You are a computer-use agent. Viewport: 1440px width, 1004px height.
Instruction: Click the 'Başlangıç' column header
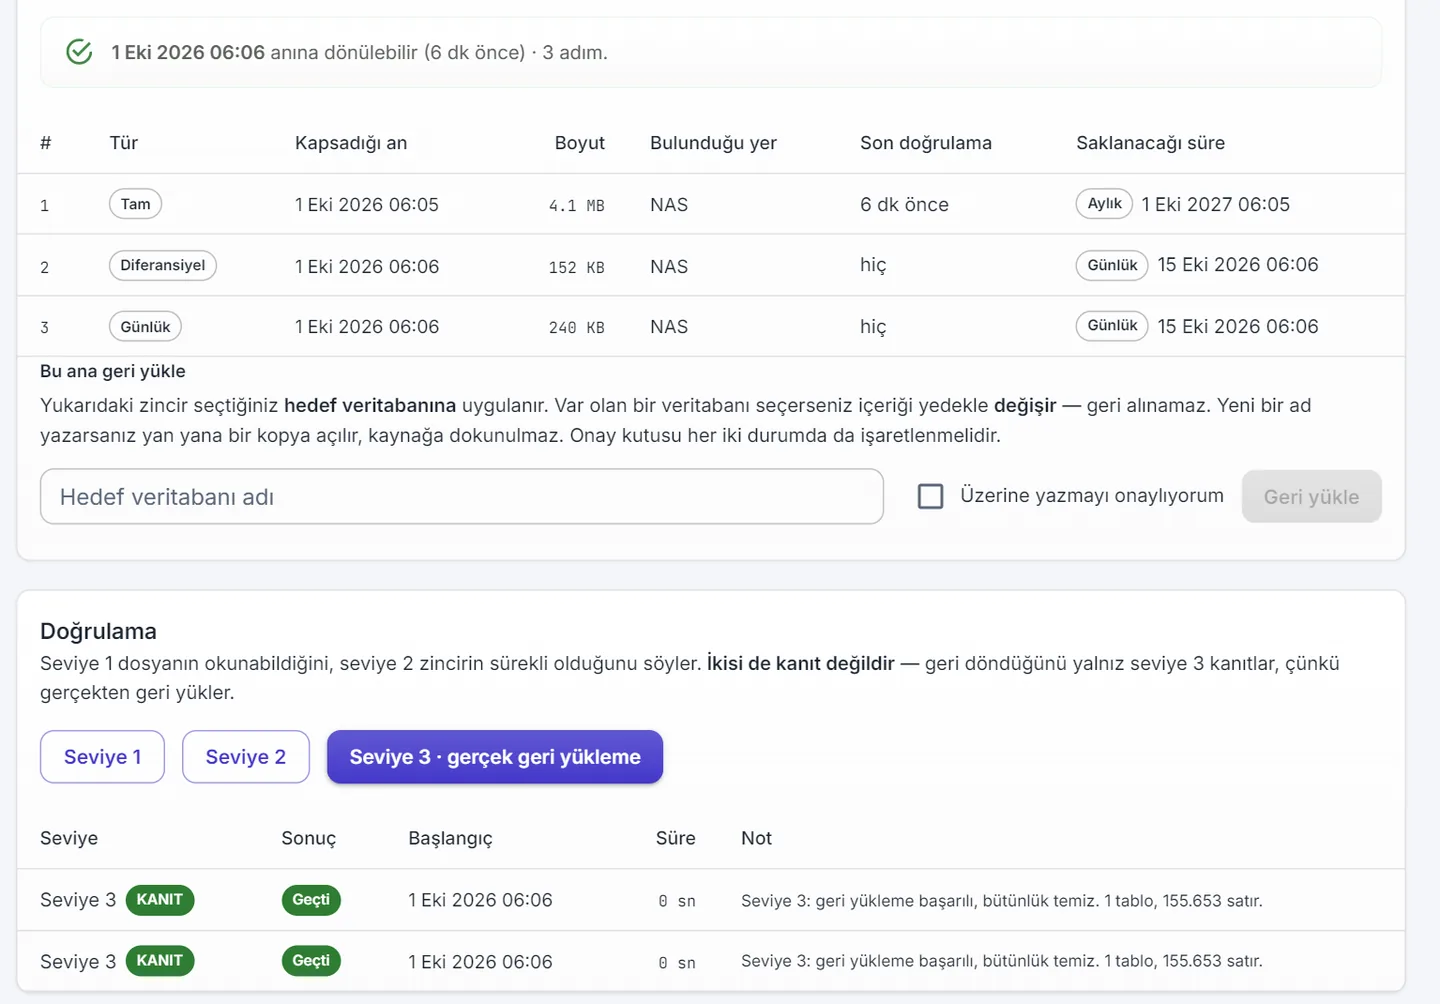click(x=450, y=838)
